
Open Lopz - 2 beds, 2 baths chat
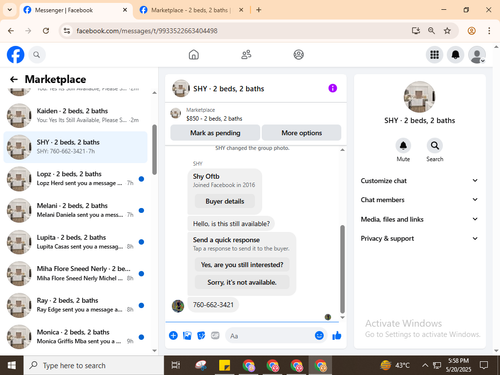coord(75,179)
